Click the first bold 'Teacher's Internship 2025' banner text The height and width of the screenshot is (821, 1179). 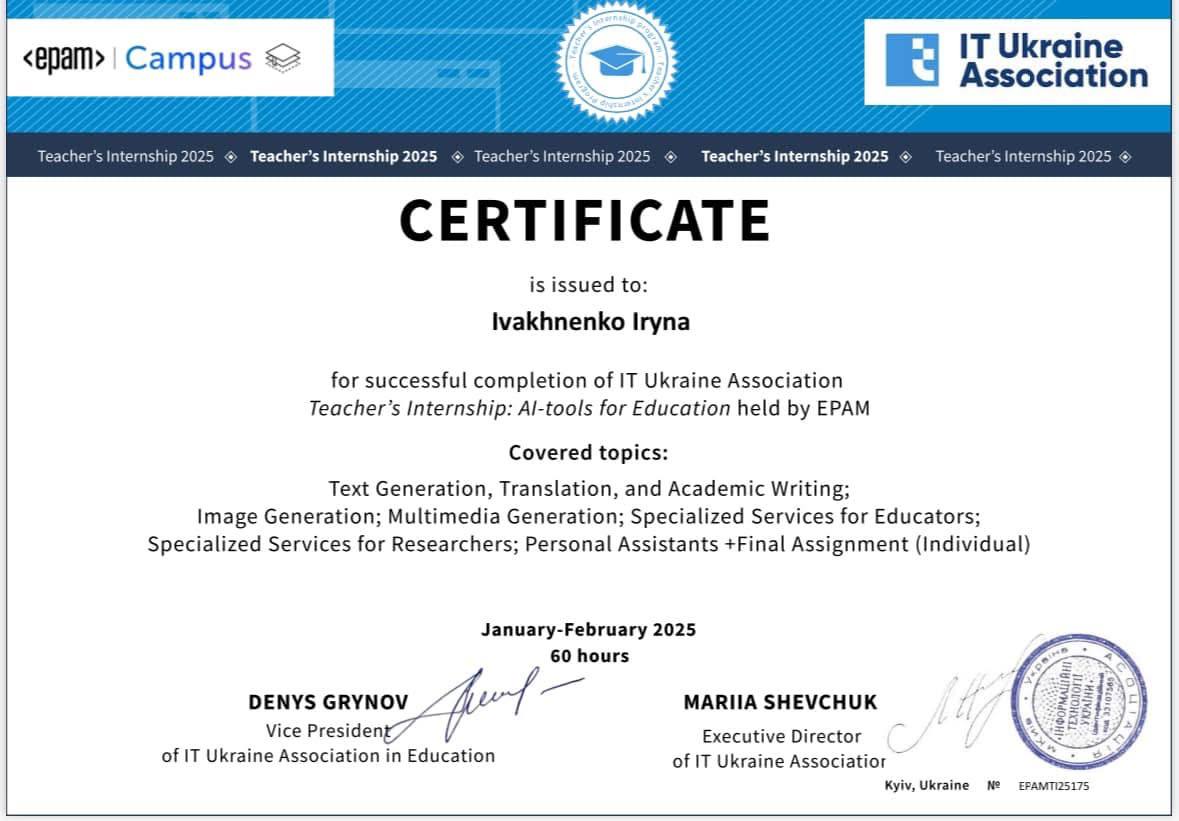pyautogui.click(x=344, y=156)
